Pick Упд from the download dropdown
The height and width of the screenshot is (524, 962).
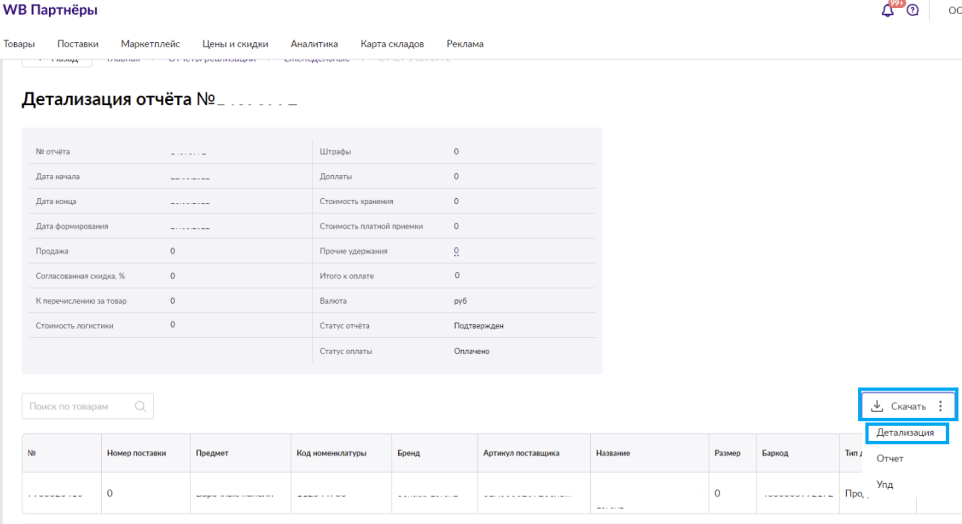tap(885, 484)
